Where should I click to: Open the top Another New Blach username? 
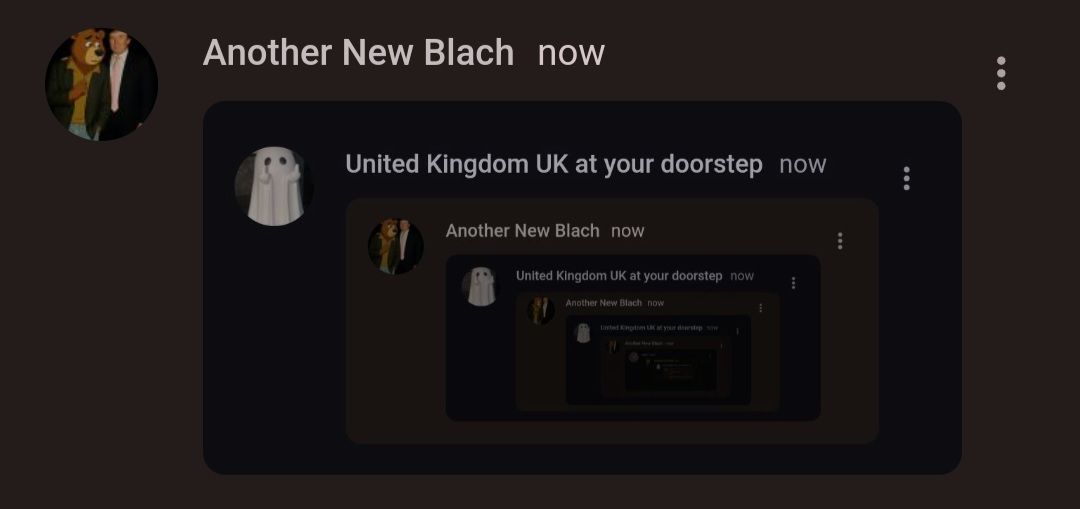click(358, 52)
